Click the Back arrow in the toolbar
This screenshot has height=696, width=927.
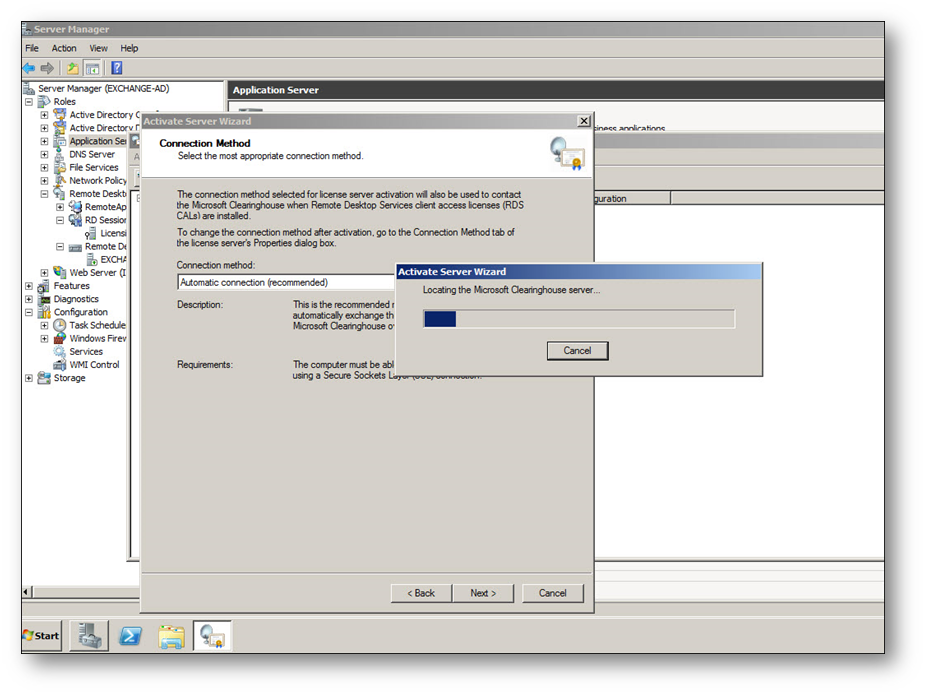tap(29, 68)
